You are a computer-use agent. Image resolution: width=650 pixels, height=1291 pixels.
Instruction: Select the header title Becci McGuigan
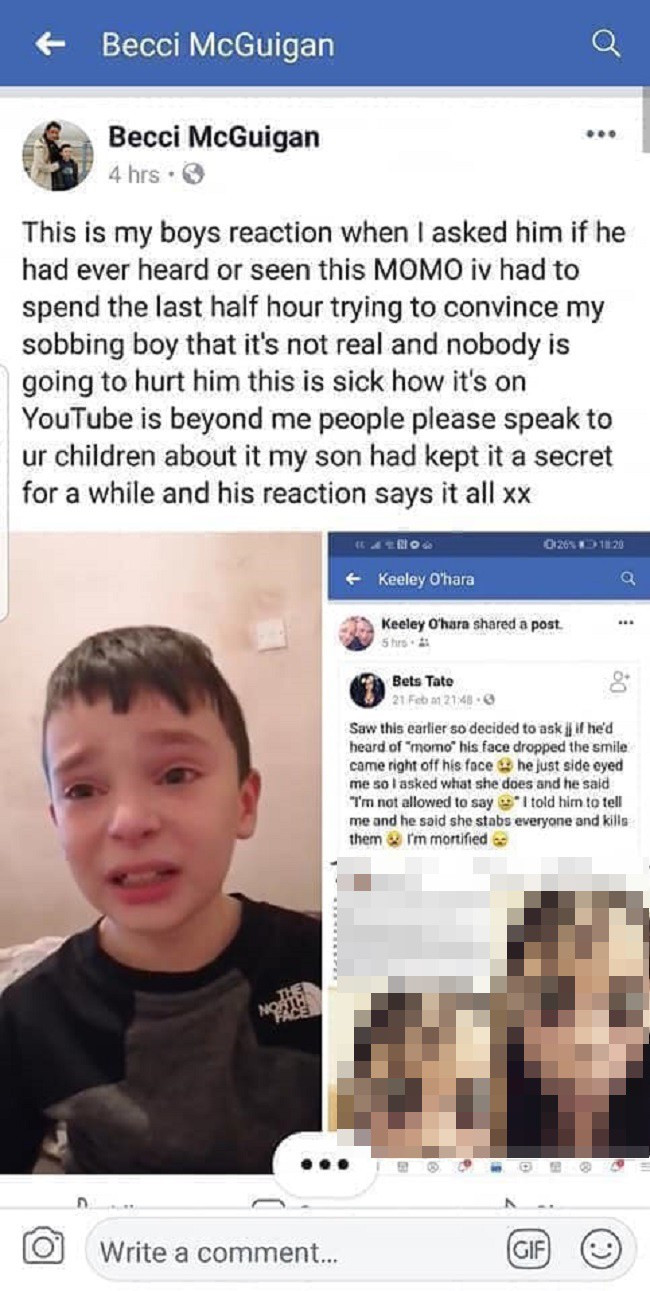[x=217, y=45]
